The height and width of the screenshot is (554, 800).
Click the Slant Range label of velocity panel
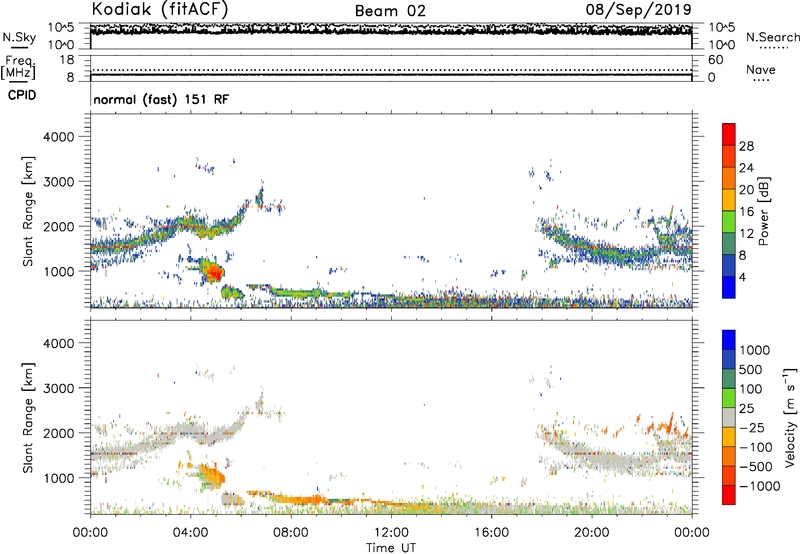(28, 418)
